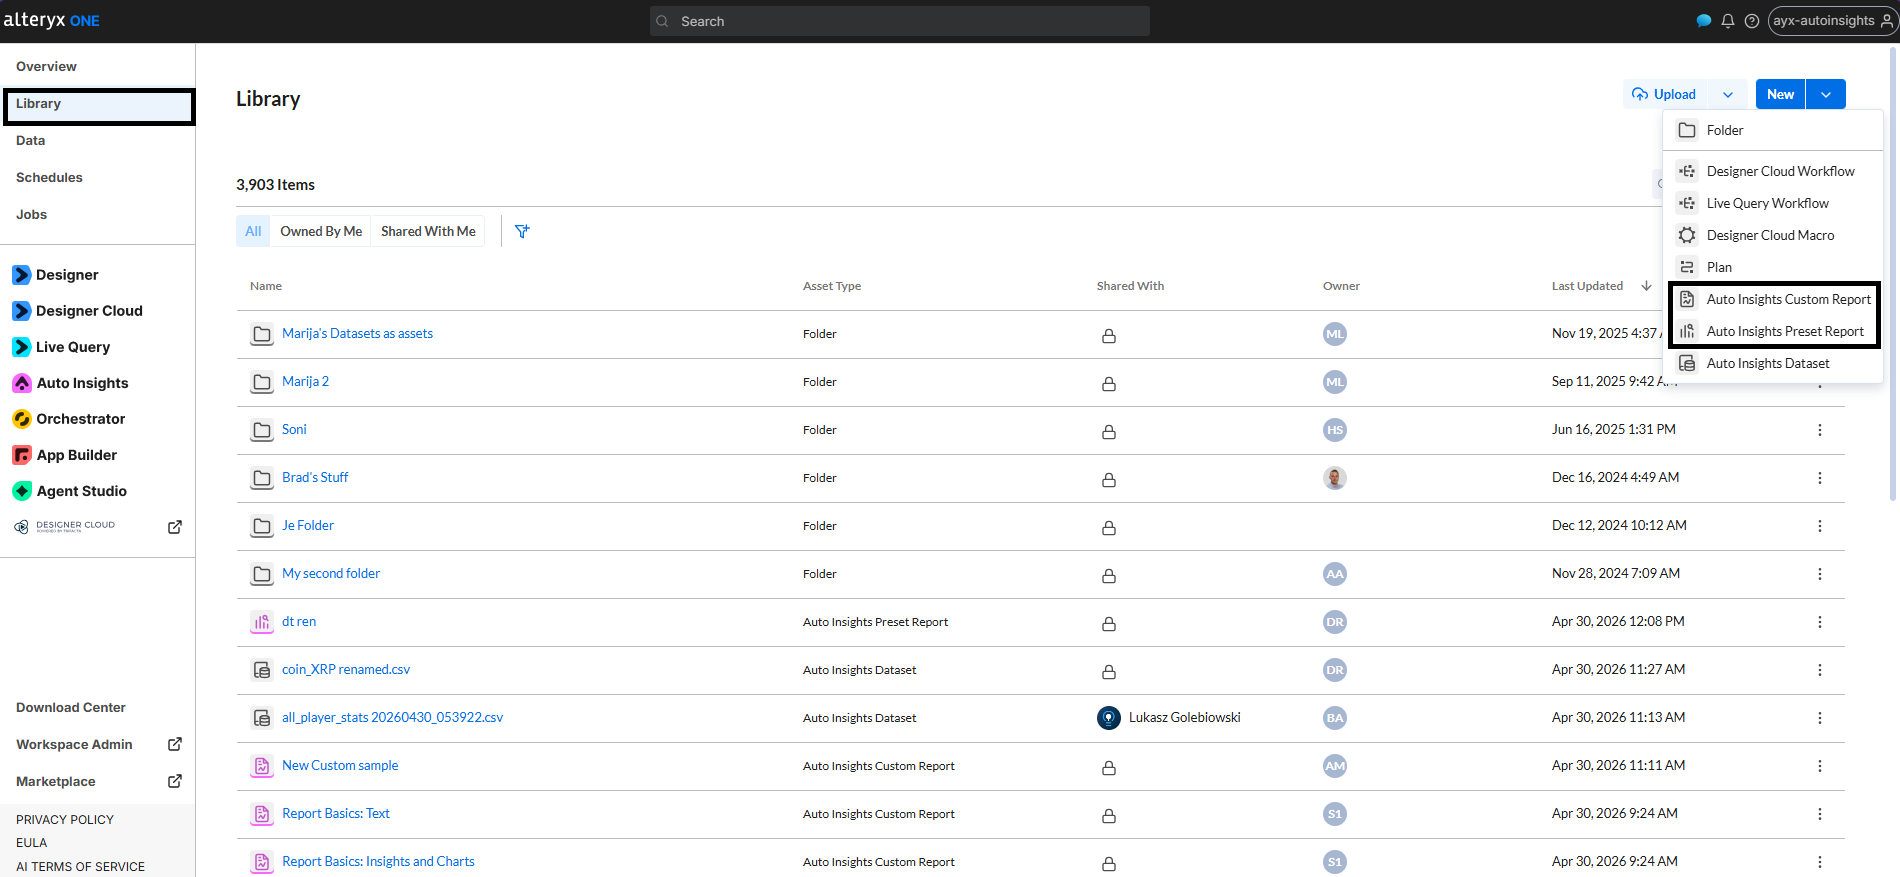This screenshot has width=1900, height=877.
Task: Open the Live Query app icon
Action: pos(21,347)
